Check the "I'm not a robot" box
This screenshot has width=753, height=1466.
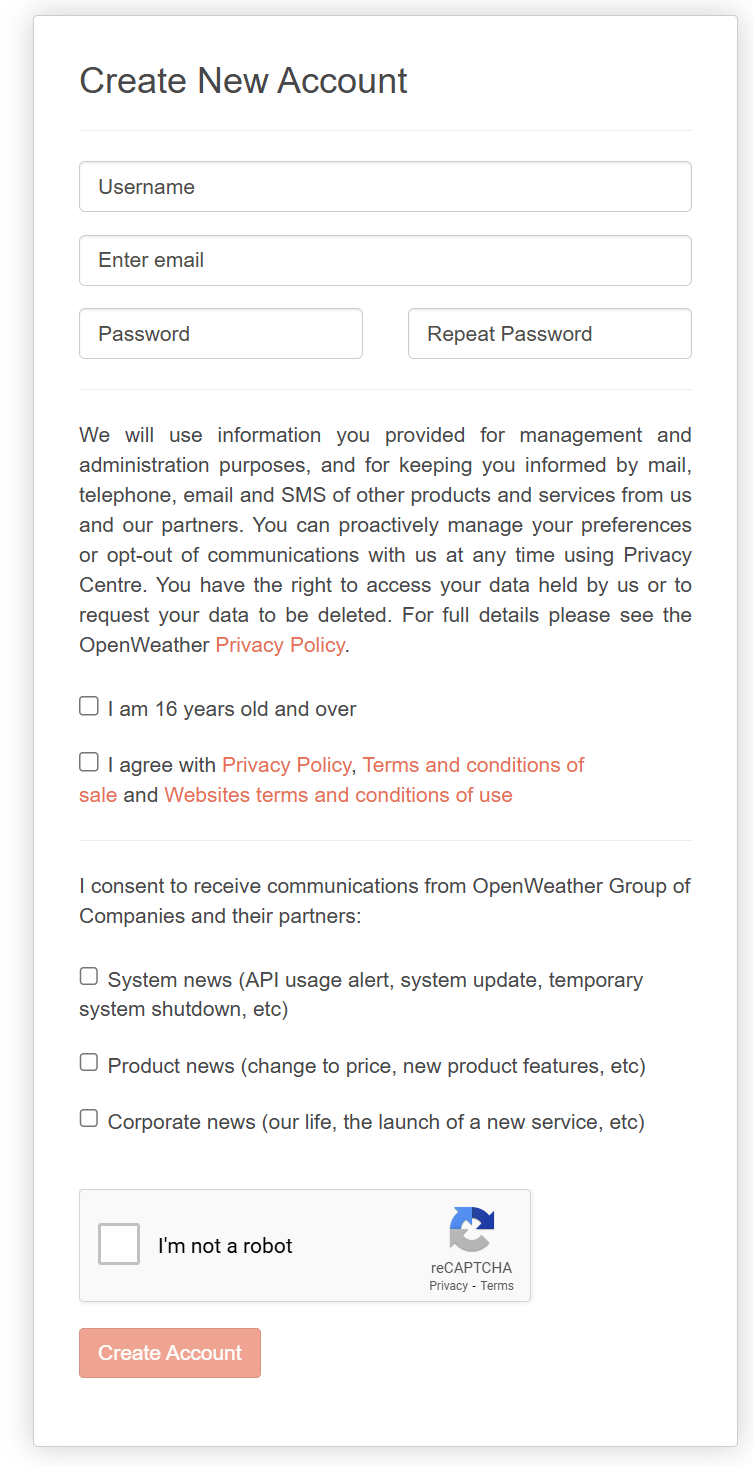coord(119,1245)
